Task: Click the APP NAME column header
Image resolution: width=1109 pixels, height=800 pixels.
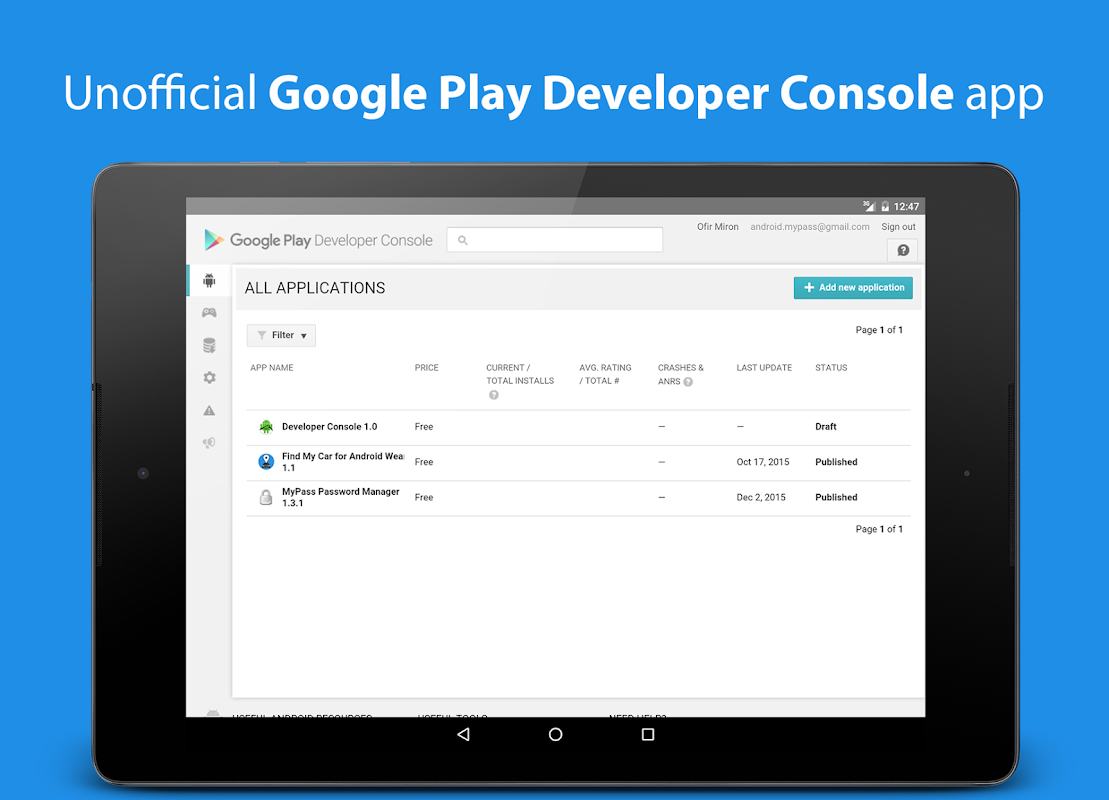Action: [272, 368]
